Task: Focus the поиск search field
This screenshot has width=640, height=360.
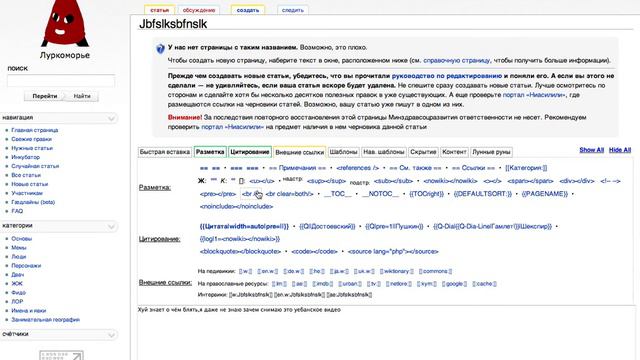Action: coord(61,81)
